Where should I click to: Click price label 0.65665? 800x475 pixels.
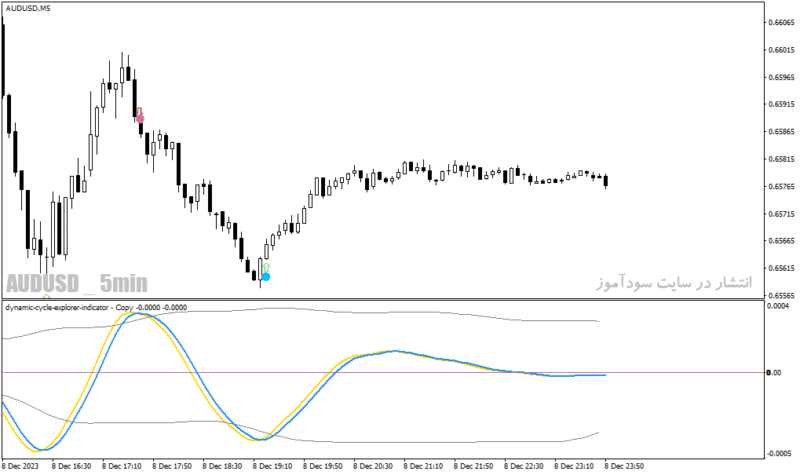click(781, 241)
